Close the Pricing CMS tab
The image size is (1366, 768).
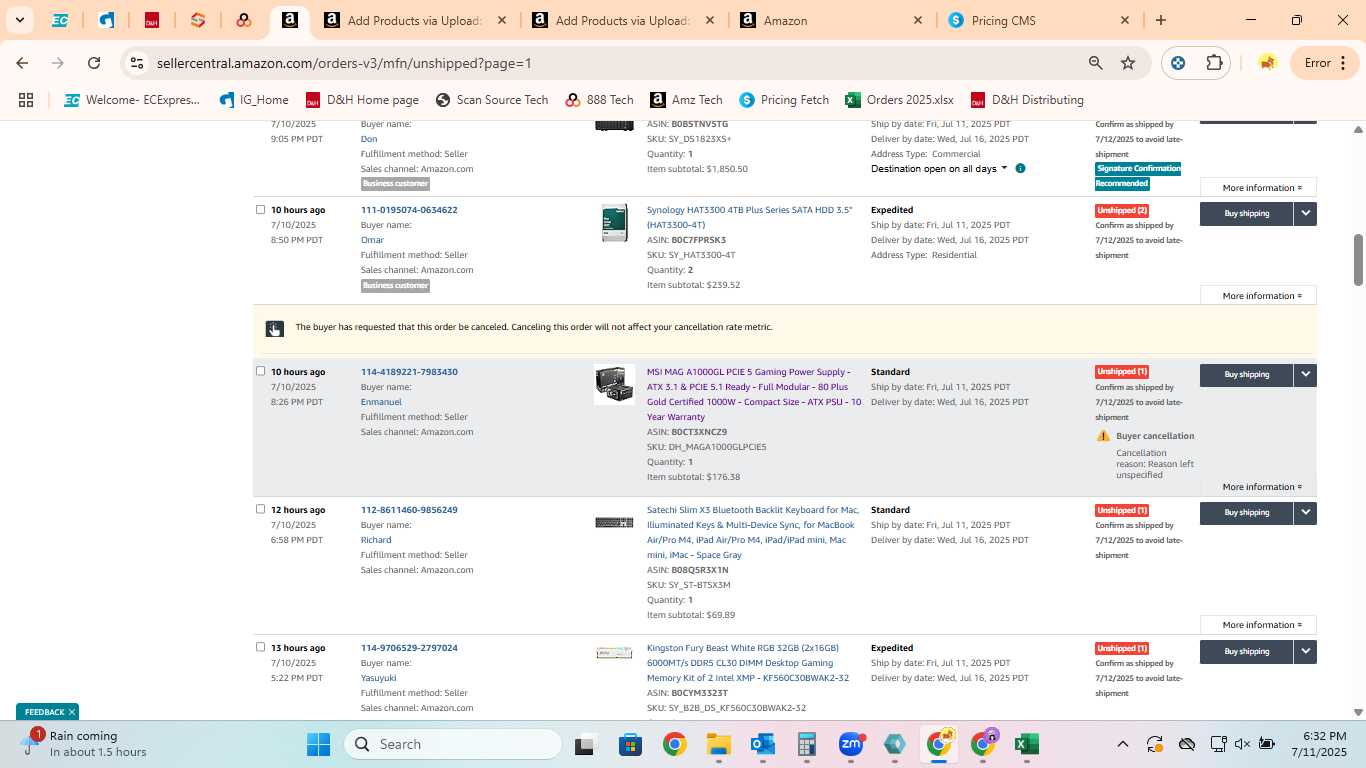tap(1124, 20)
